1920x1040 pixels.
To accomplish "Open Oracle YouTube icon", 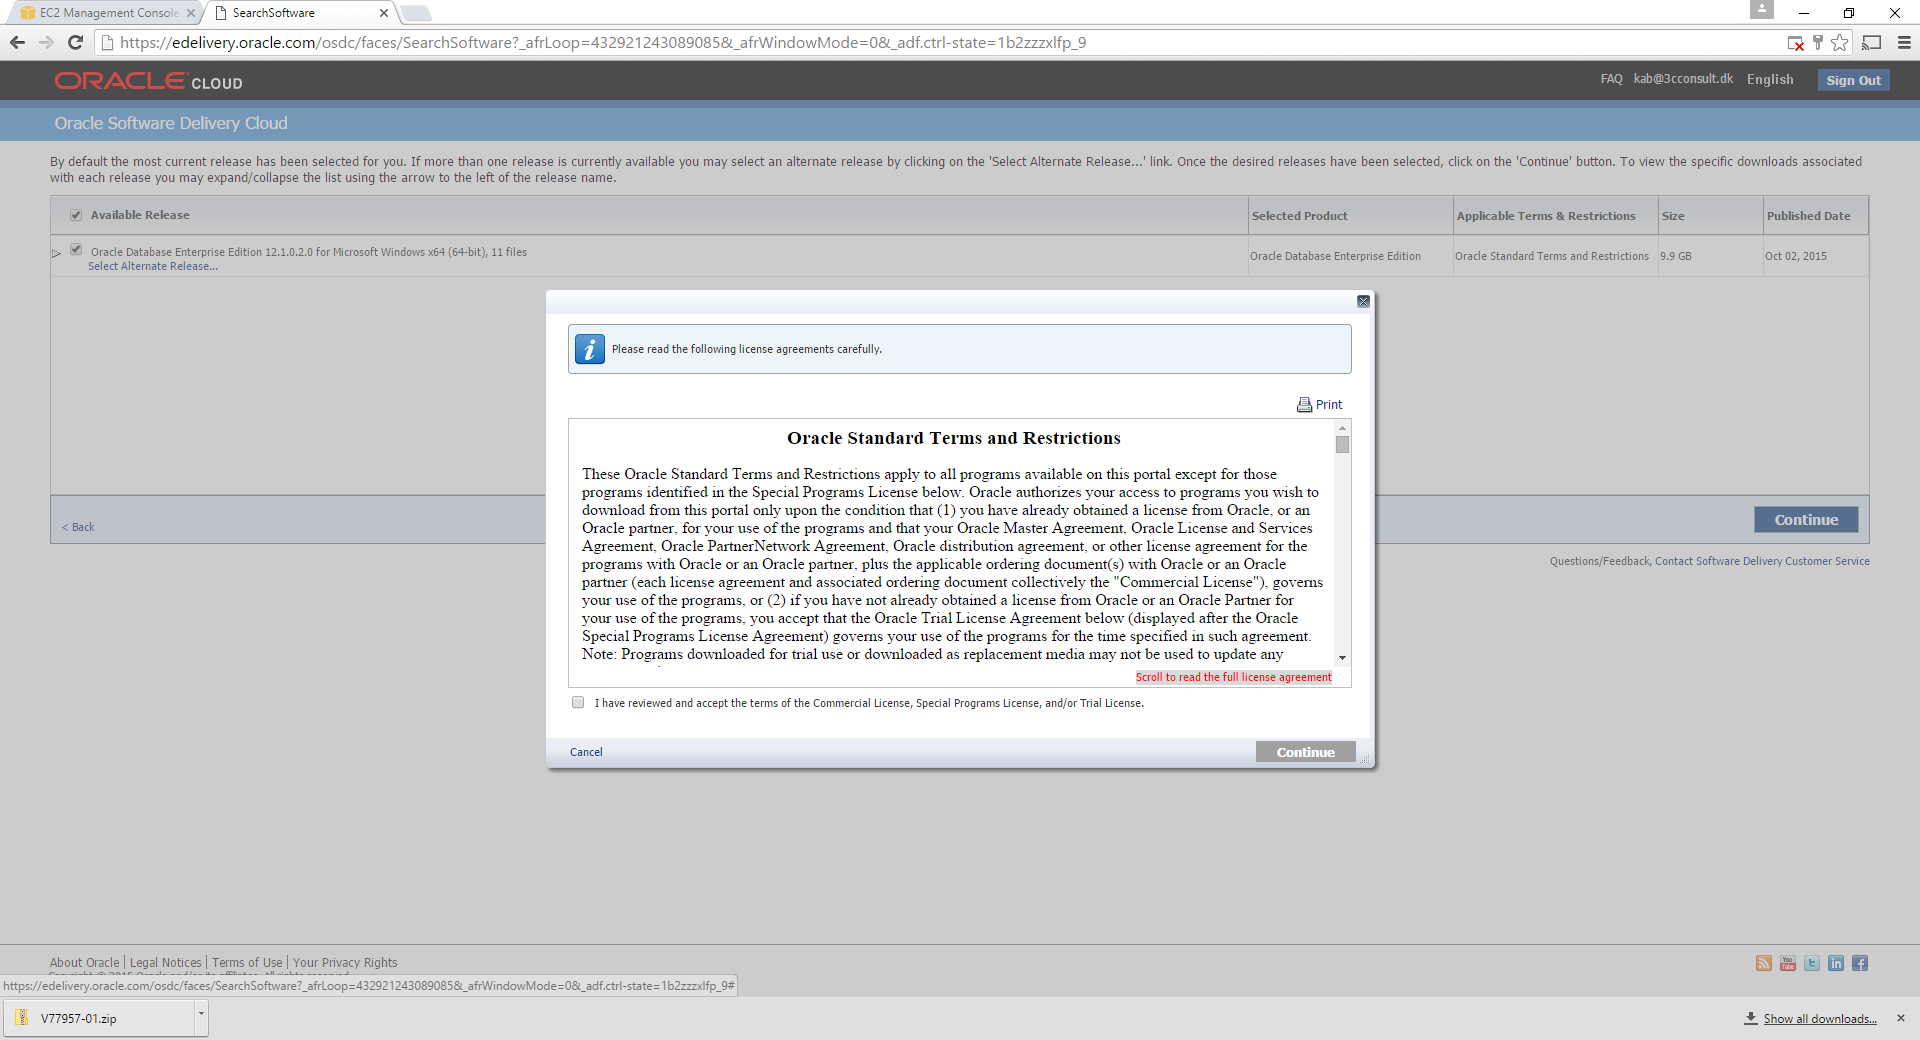I will coord(1788,963).
